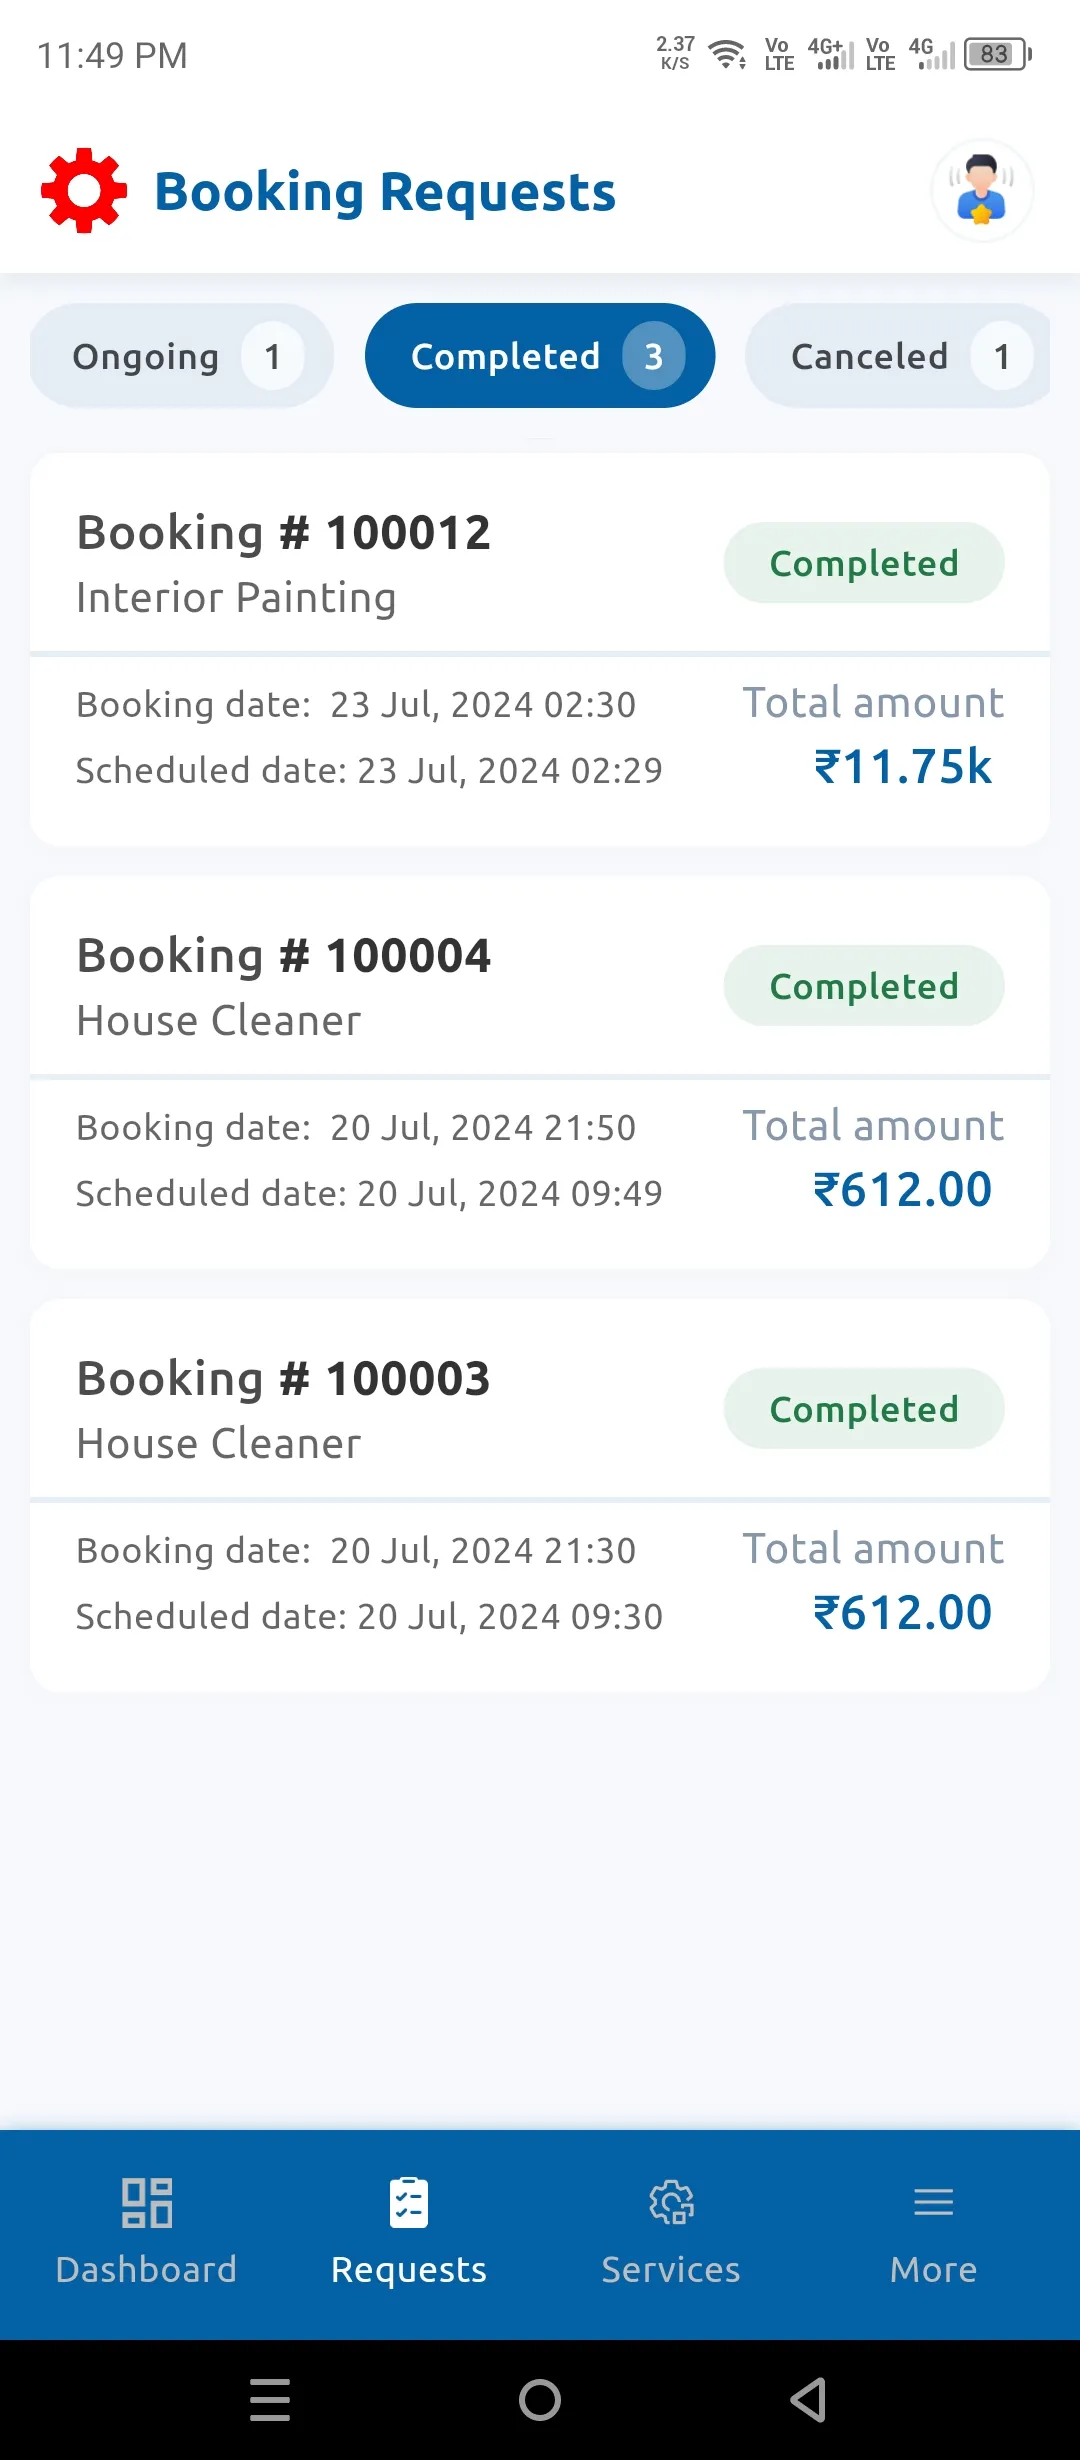Open the user profile avatar
Screen dimensions: 1080x2460
[x=981, y=191]
